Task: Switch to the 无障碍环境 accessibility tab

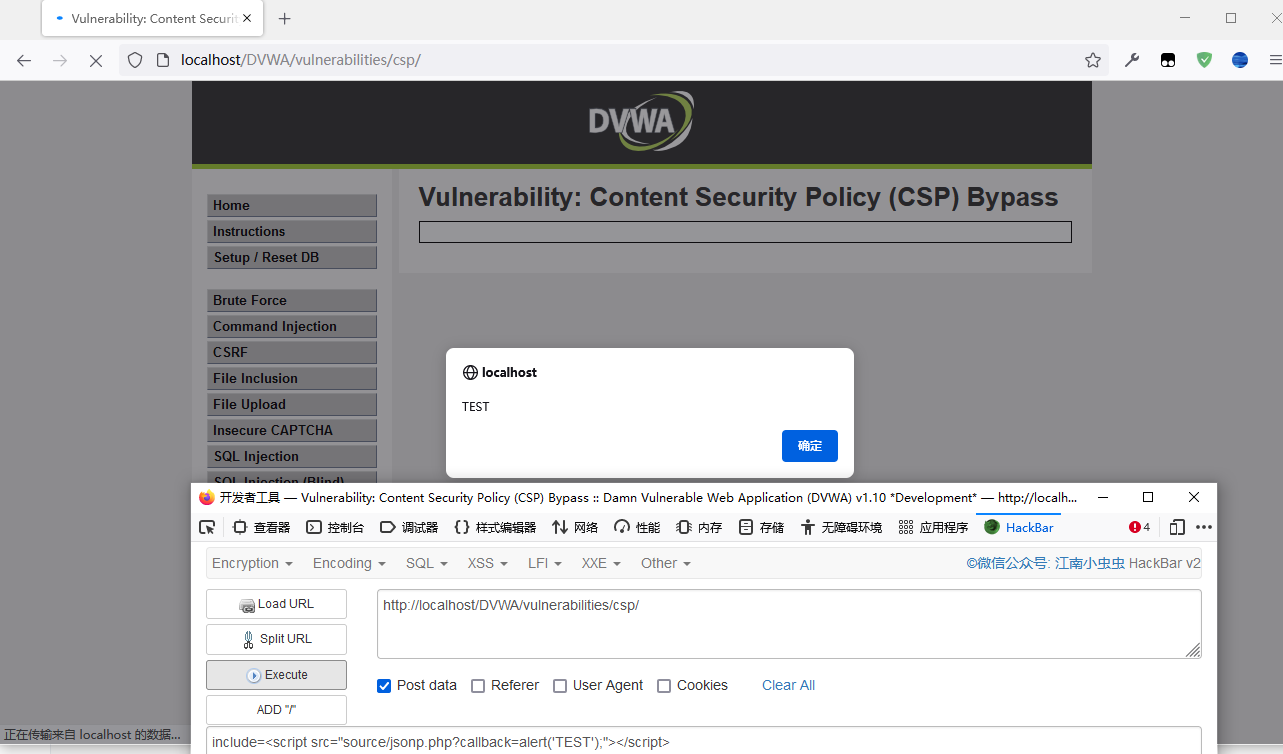Action: (x=841, y=527)
